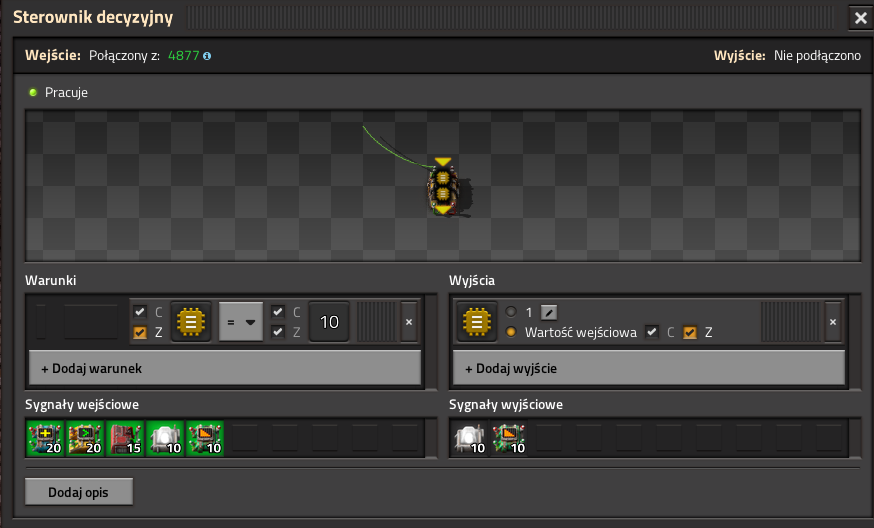The height and width of the screenshot is (528, 874).
Task: Select the input signal showing count 15
Action: pos(124,438)
